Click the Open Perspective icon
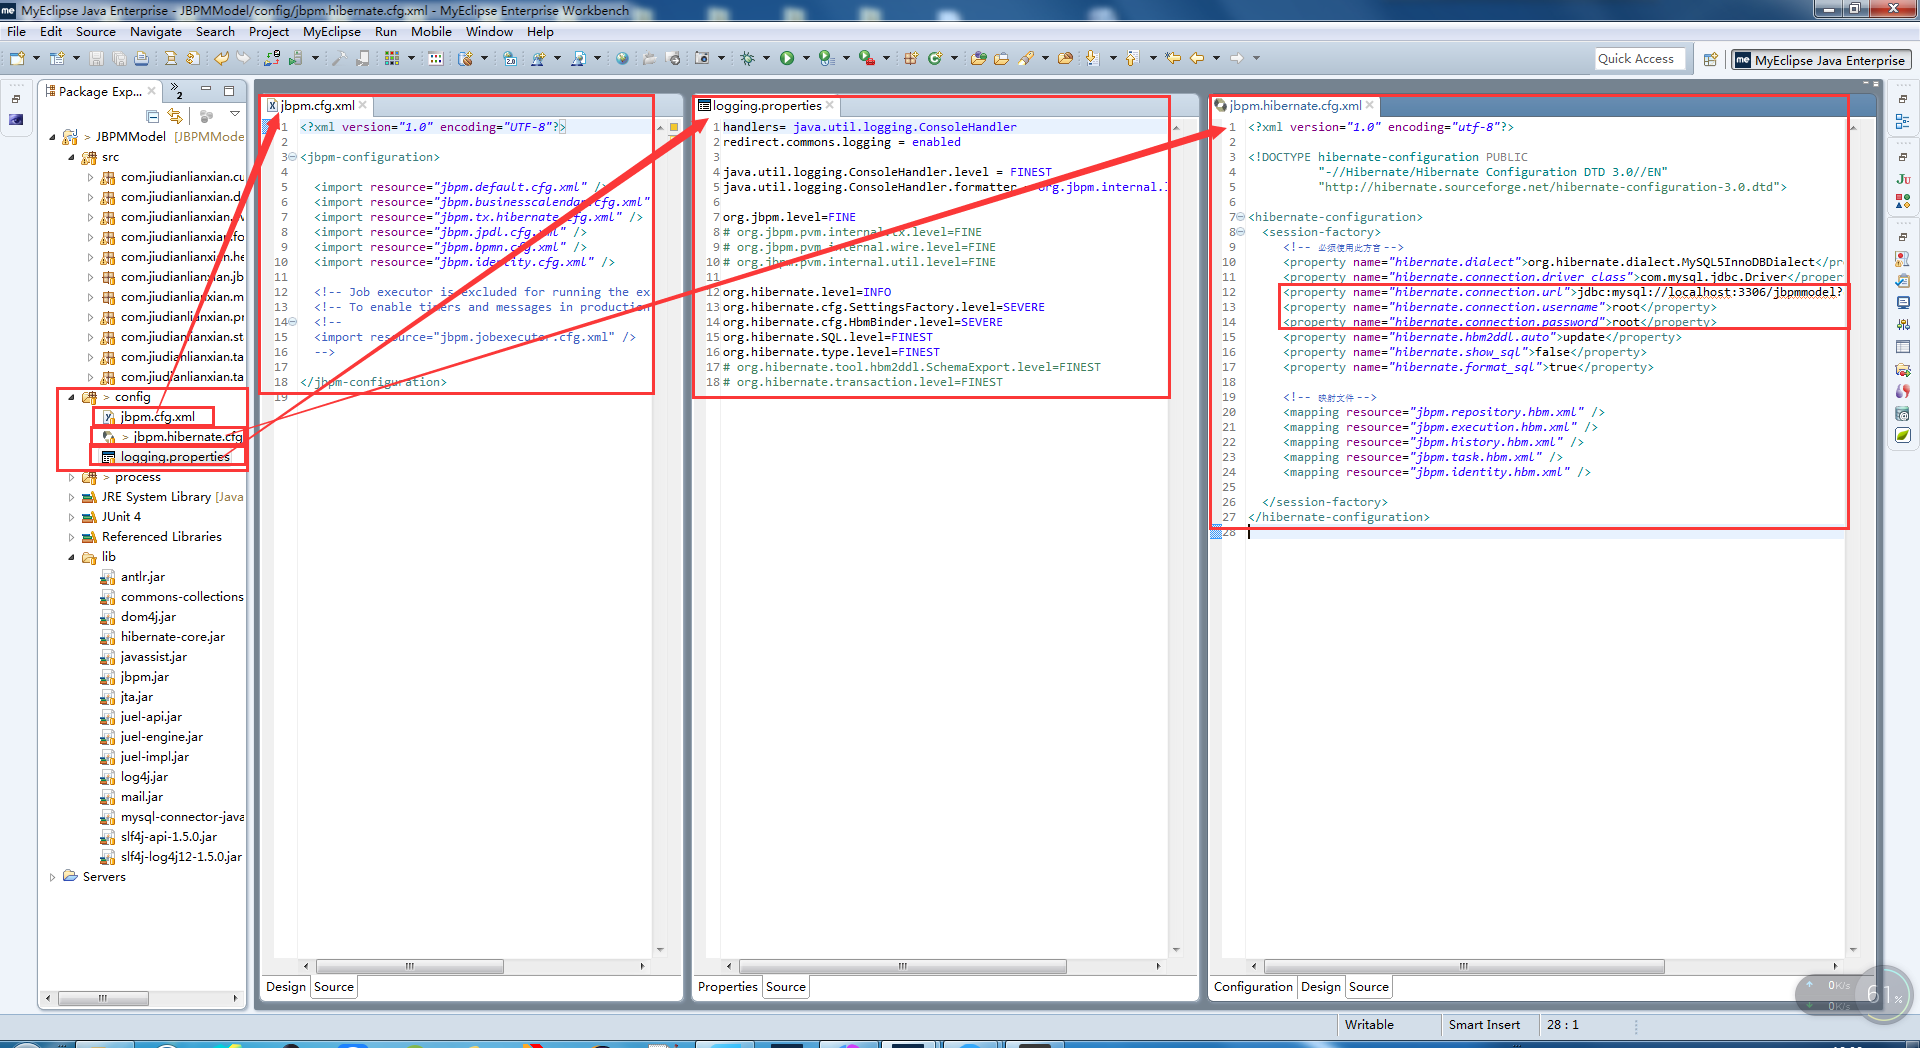The image size is (1920, 1048). (x=1711, y=60)
